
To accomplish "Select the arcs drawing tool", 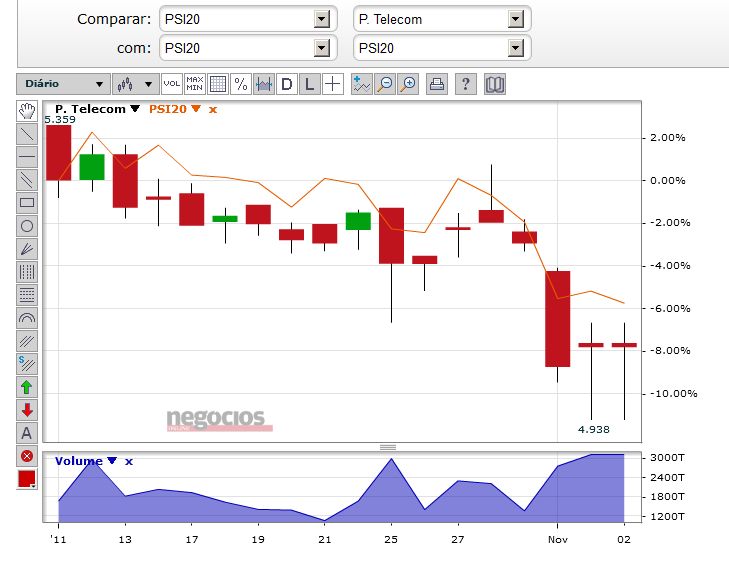I will (x=27, y=318).
